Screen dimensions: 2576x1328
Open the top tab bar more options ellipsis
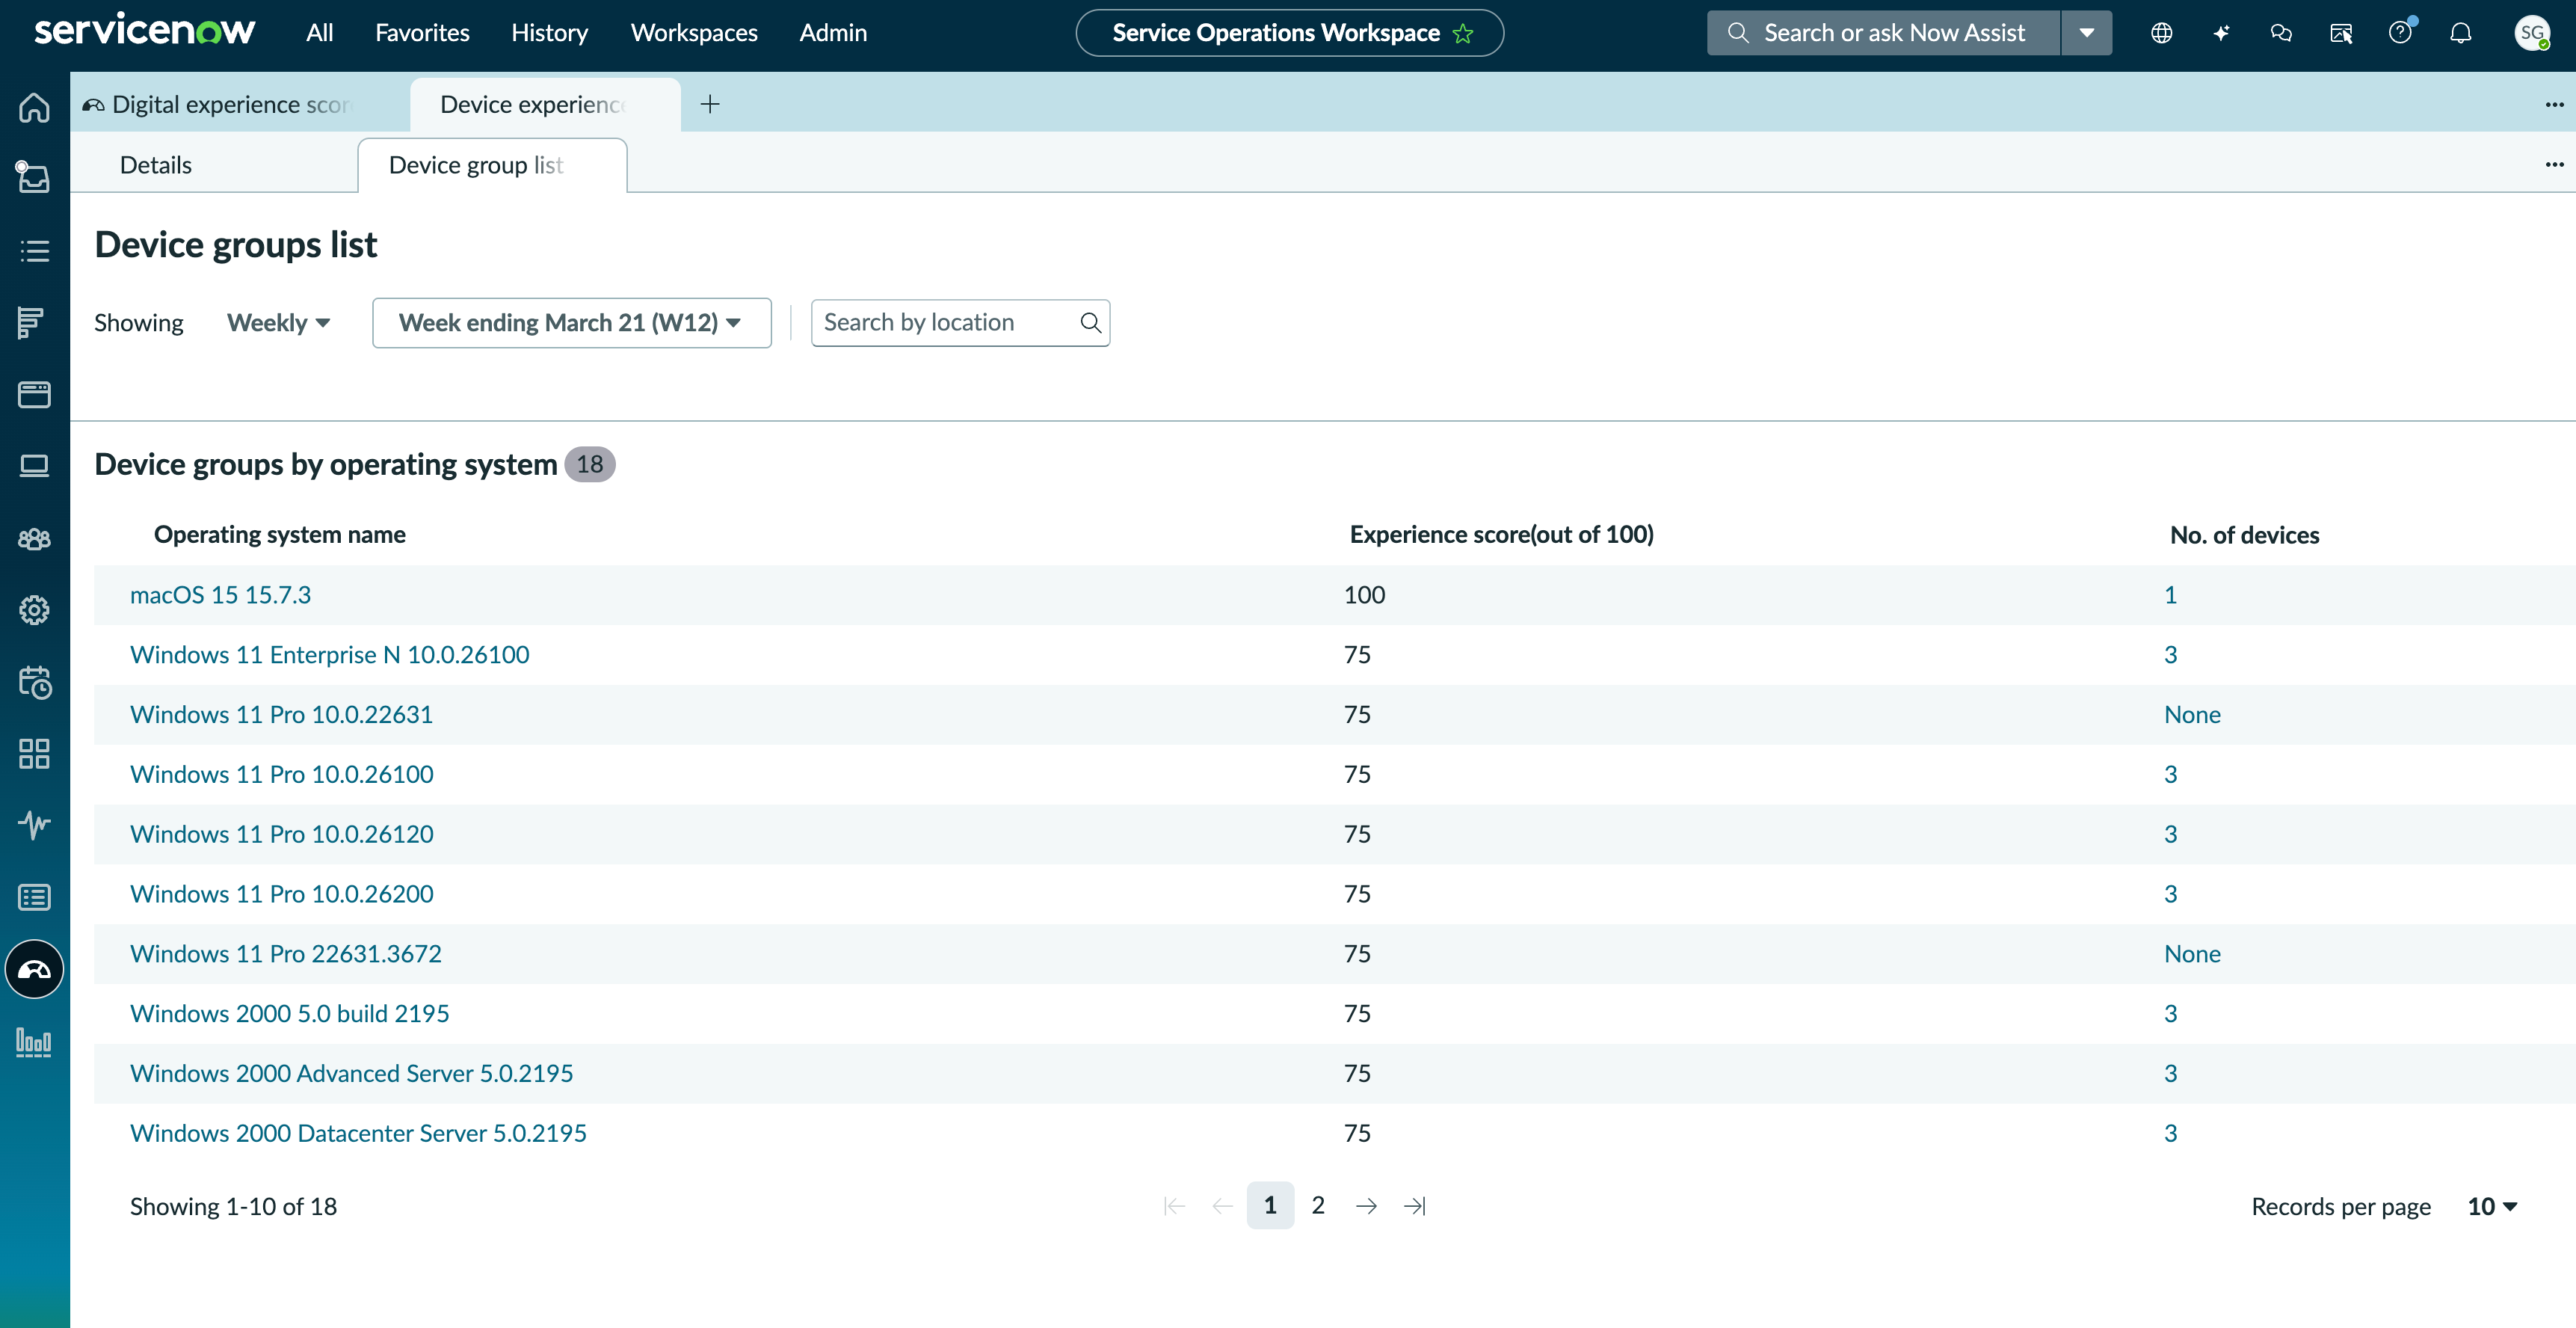point(2554,104)
